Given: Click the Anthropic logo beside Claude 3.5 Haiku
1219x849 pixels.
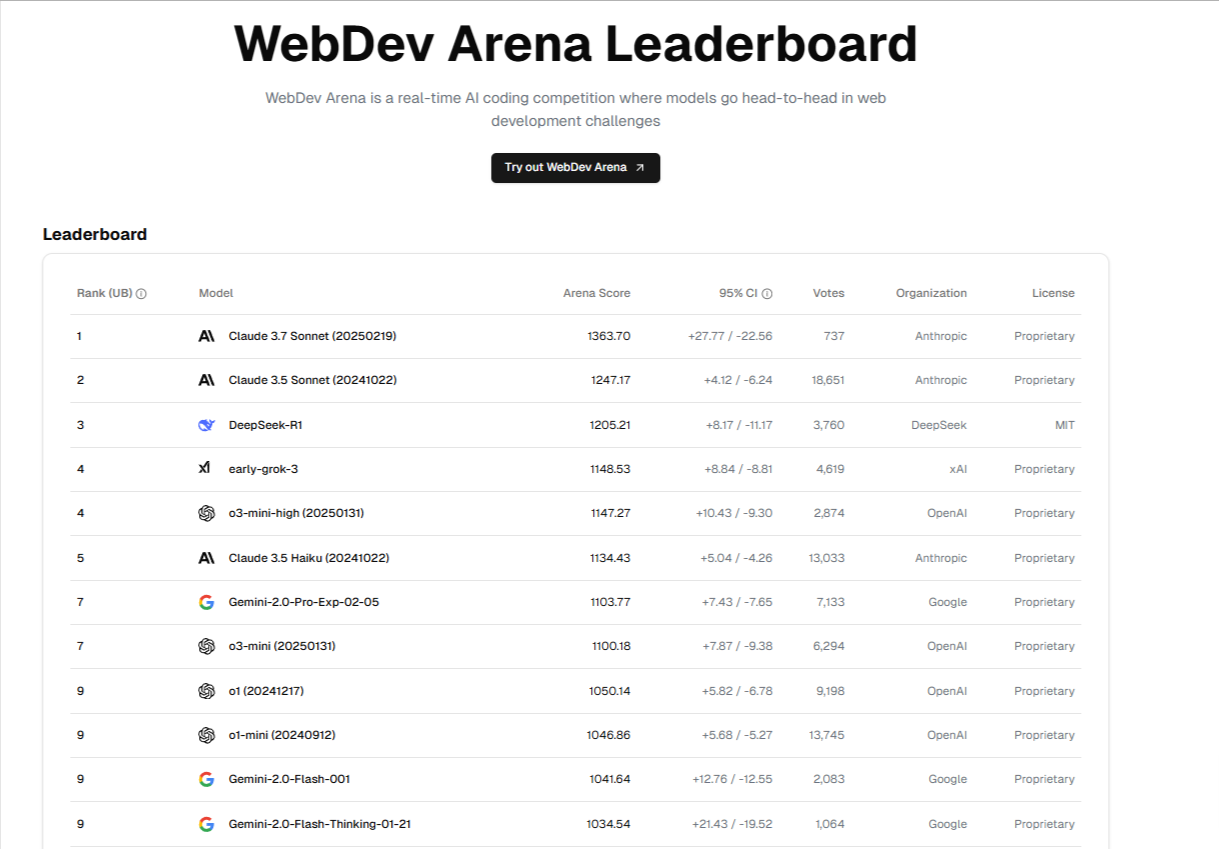Looking at the screenshot, I should (207, 558).
